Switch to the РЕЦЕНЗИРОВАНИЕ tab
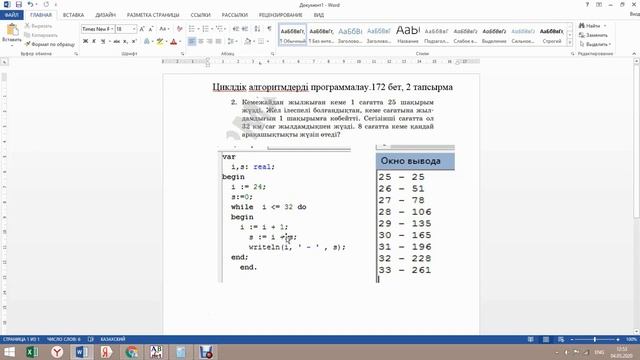This screenshot has height=360, width=640. tap(280, 15)
